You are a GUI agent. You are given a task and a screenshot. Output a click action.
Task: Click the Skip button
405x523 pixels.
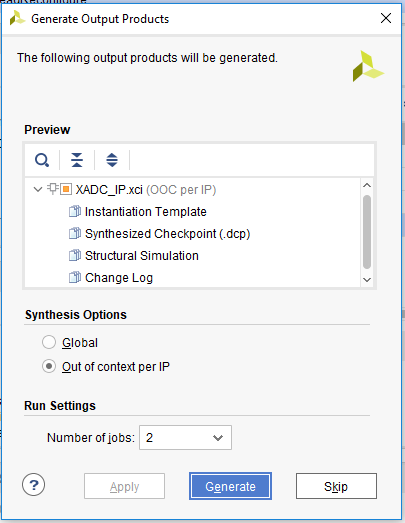[336, 486]
